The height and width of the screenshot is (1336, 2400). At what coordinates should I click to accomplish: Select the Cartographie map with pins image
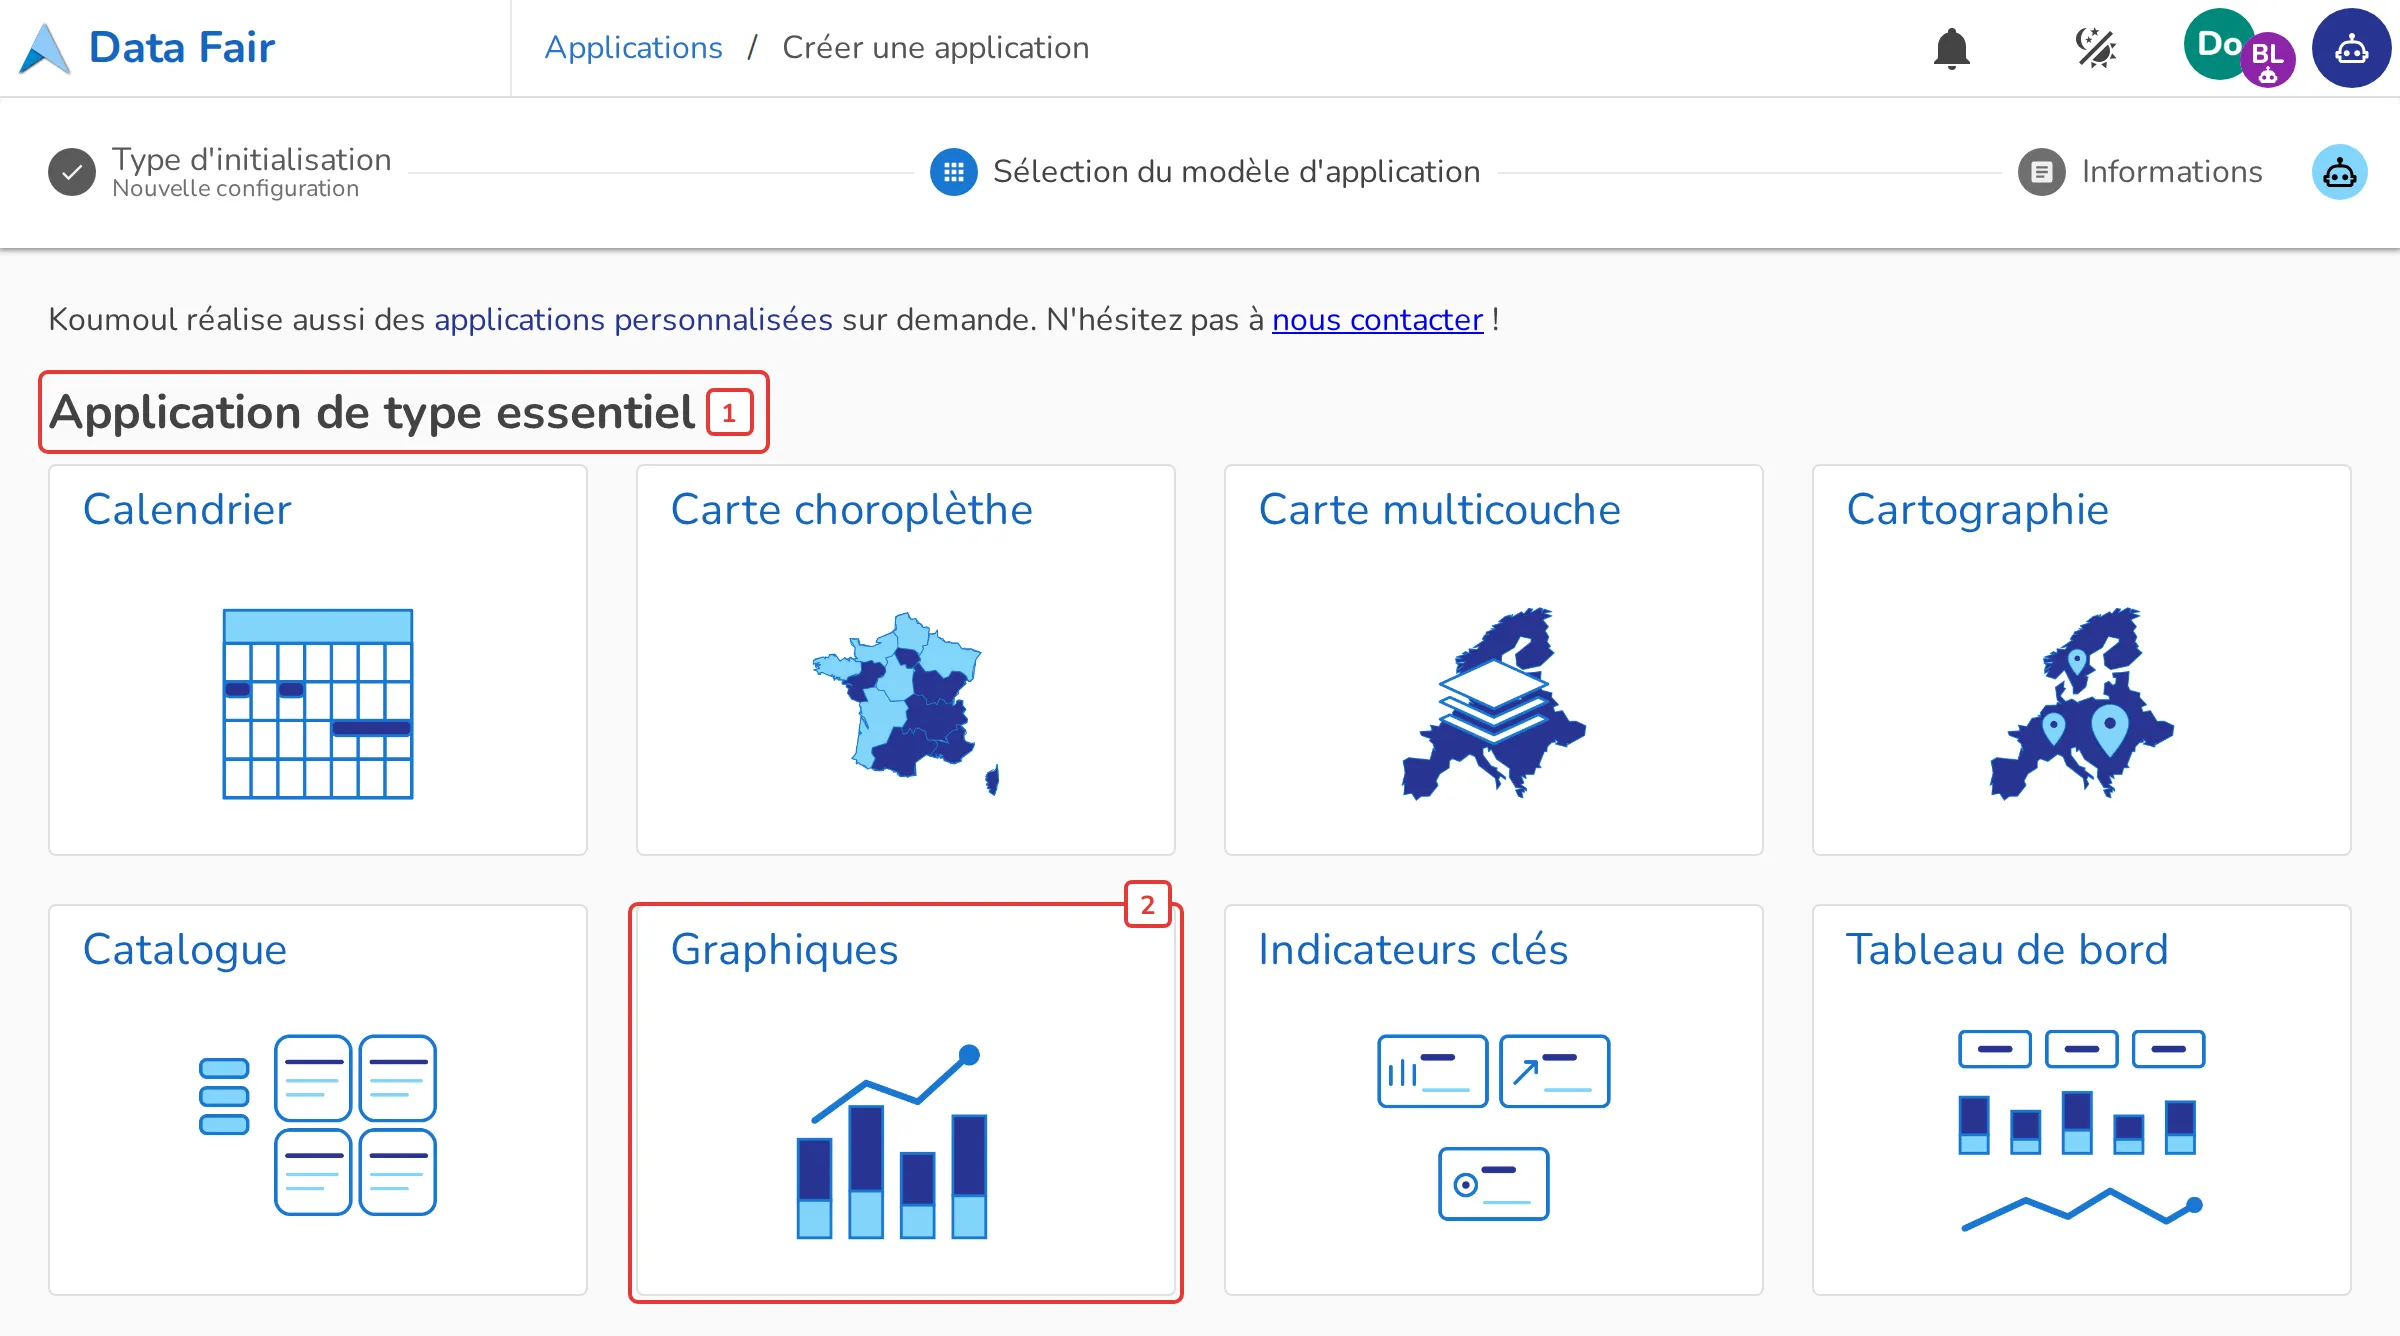[2082, 704]
